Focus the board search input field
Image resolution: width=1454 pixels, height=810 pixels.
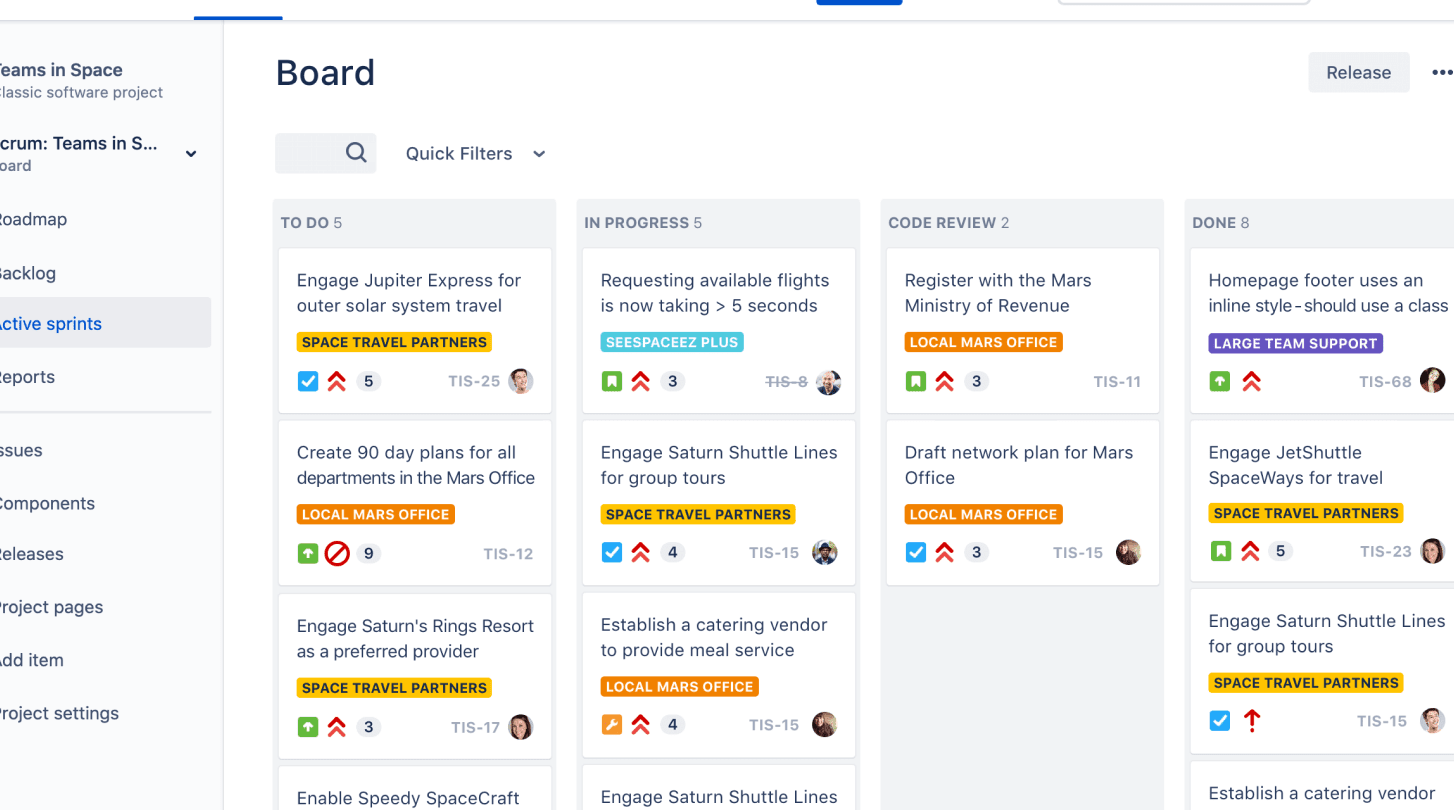326,153
